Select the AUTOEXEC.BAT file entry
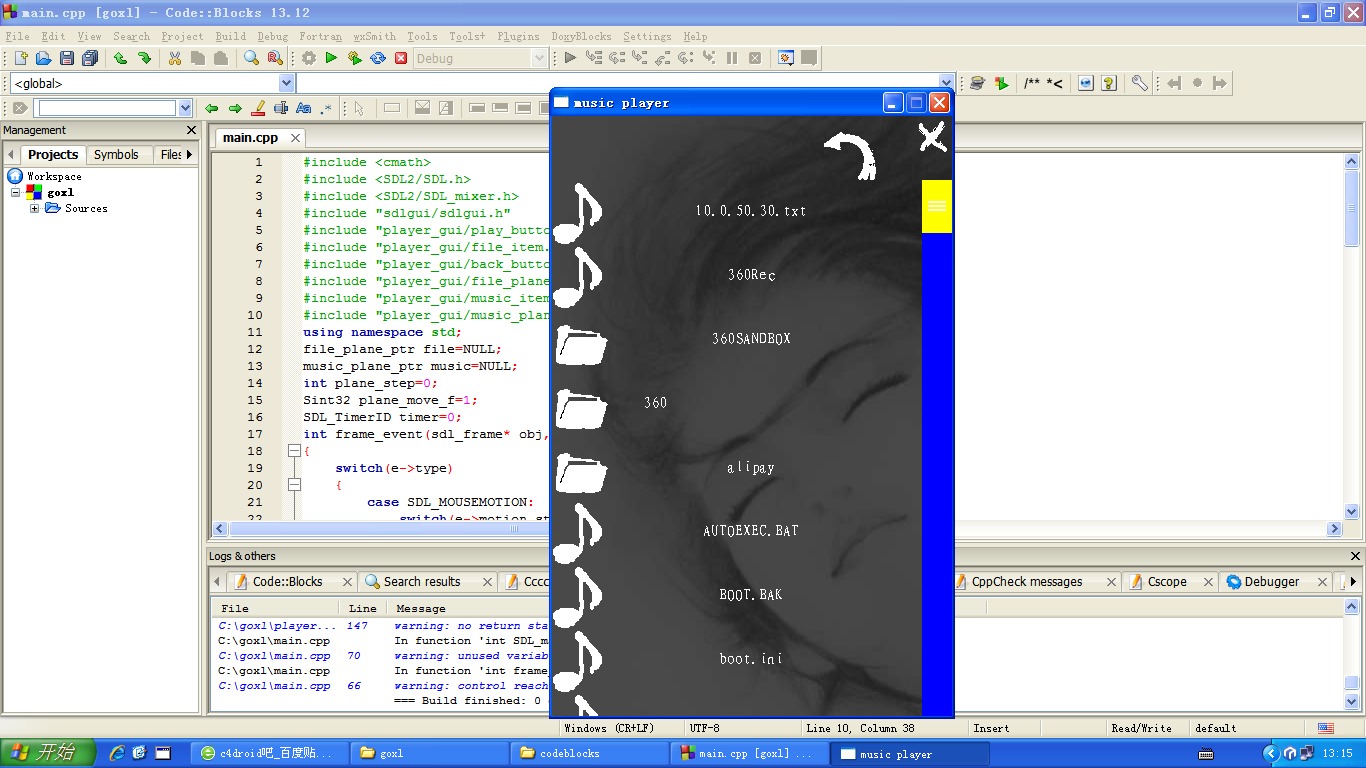Viewport: 1366px width, 768px height. 750,531
